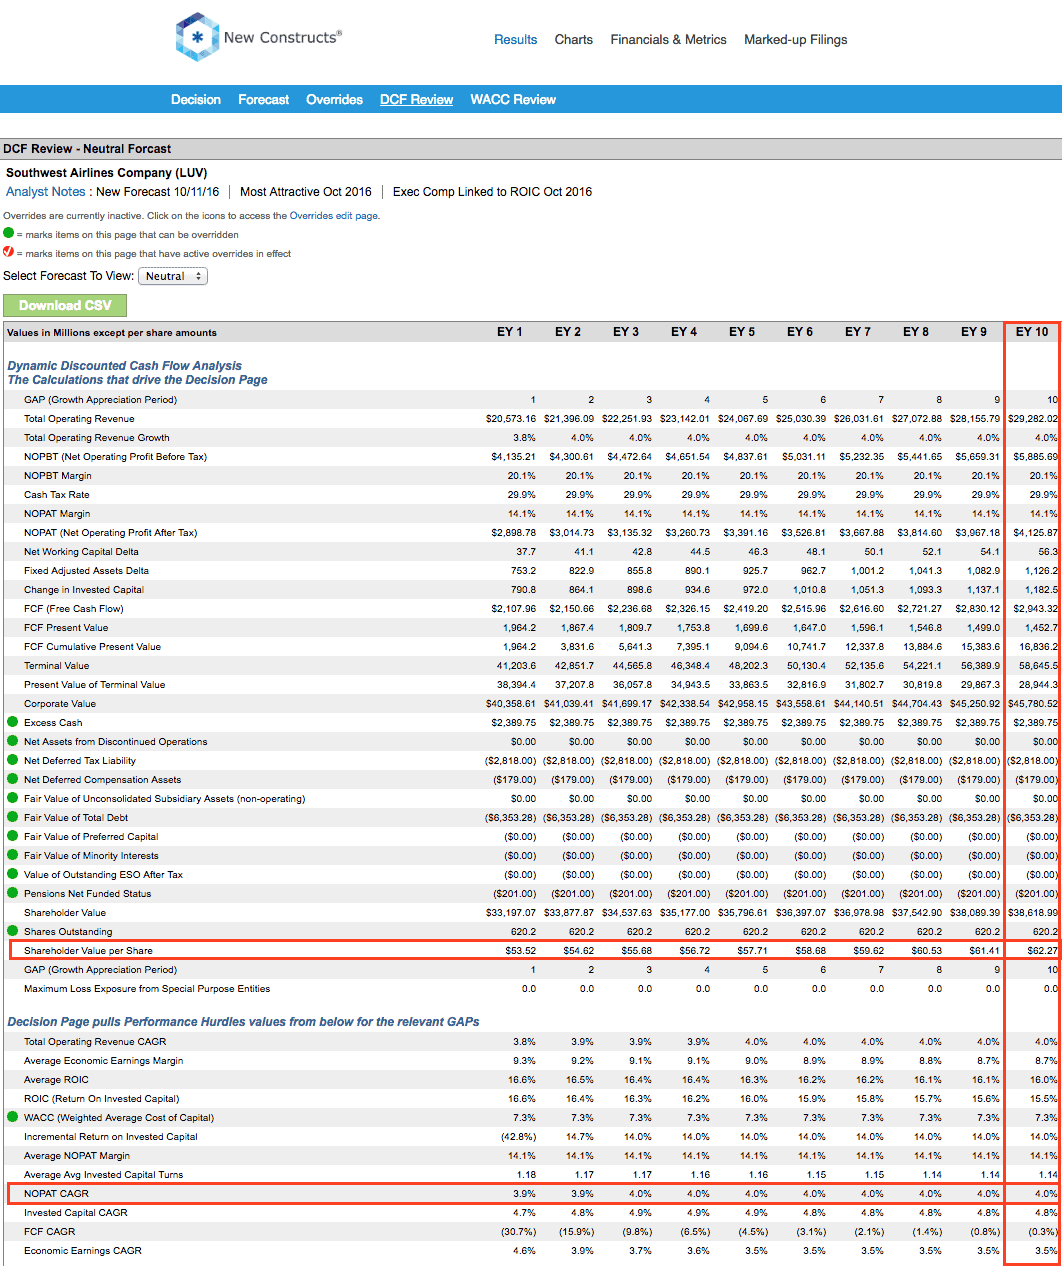Select the $33,197.07 shareholder value cell
Screen dimensions: 1062x1266
(x=511, y=913)
